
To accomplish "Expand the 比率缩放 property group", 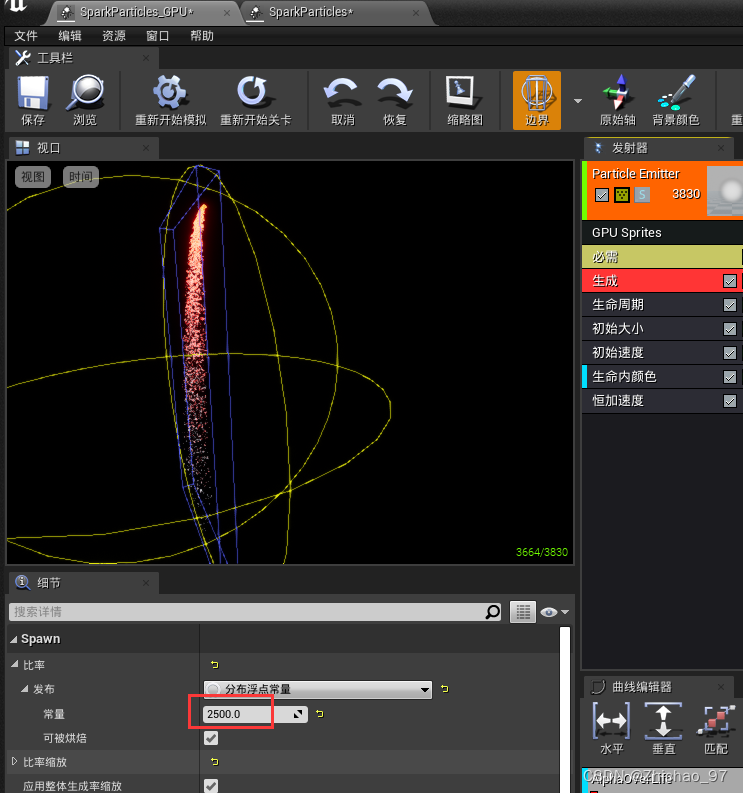I will (14, 762).
